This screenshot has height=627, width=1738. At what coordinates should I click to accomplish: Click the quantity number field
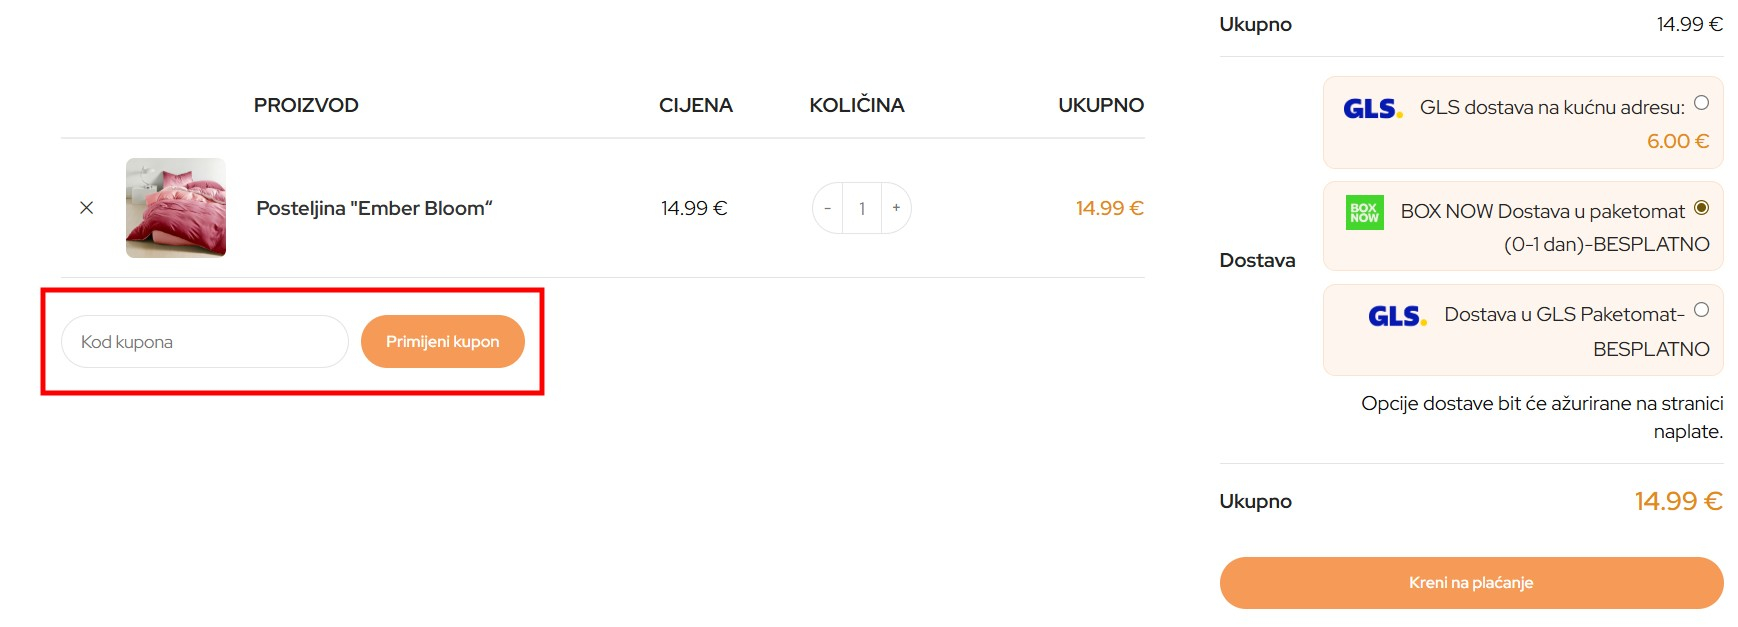862,208
